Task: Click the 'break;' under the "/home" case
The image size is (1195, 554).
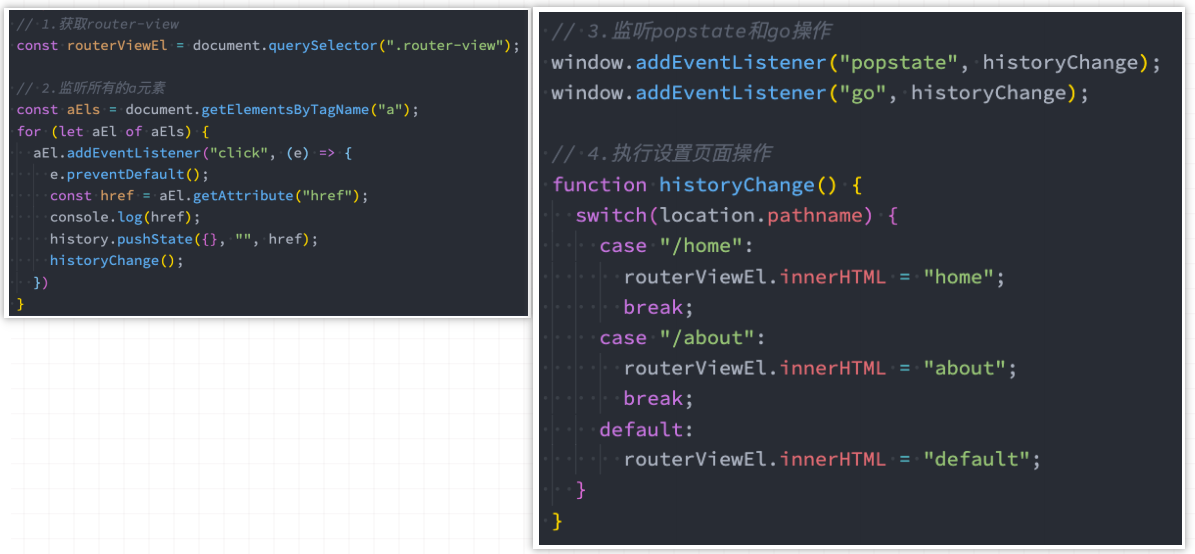Action: 659,307
